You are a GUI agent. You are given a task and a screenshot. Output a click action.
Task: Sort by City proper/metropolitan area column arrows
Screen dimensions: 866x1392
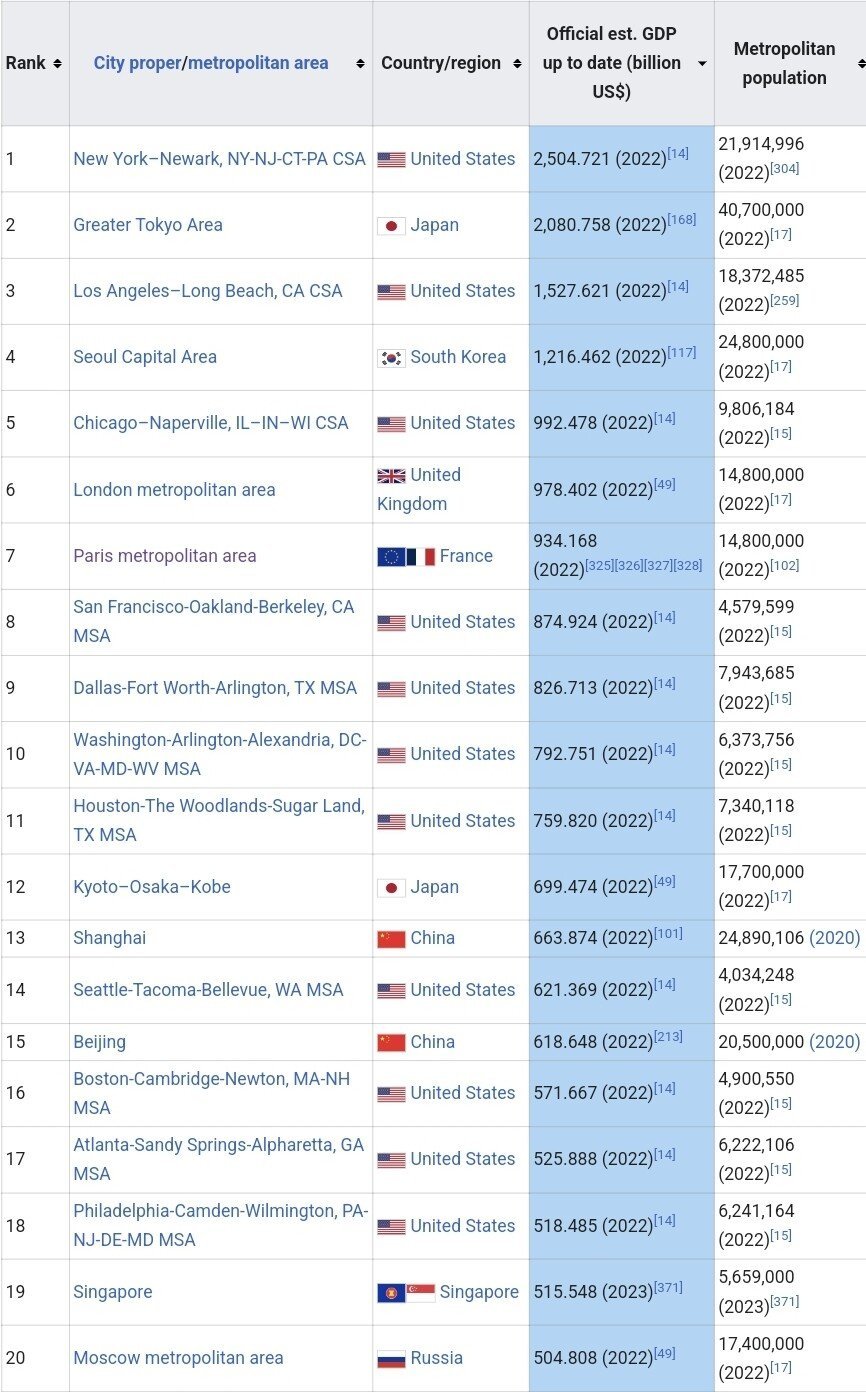tap(360, 63)
